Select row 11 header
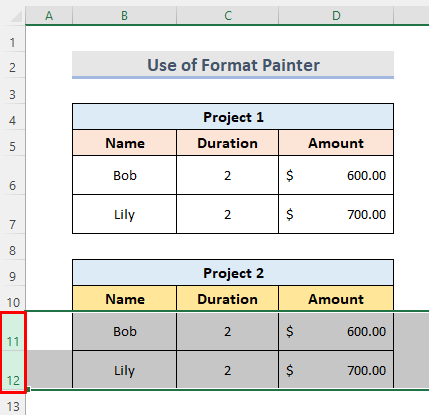 13,331
